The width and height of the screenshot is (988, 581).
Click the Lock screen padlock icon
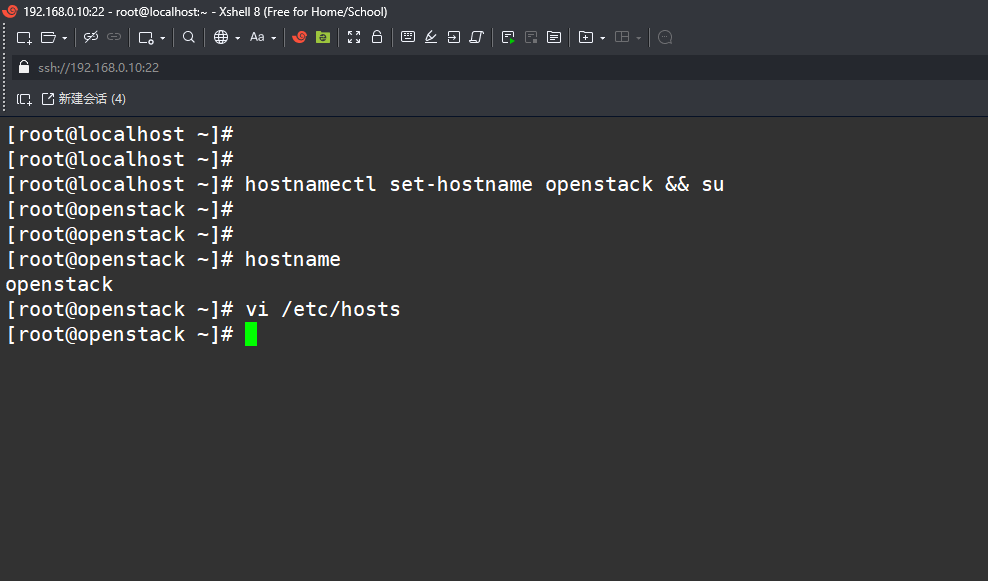(x=377, y=37)
